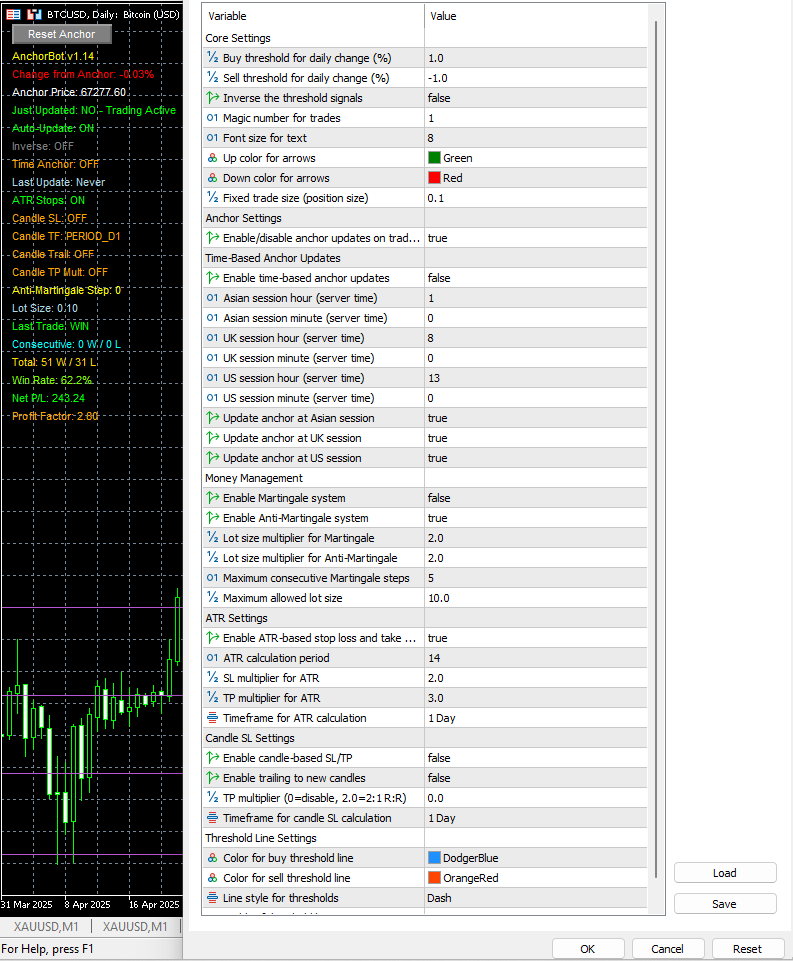The height and width of the screenshot is (961, 793).
Task: Toggle Enable Martingale system value false
Action: [x=536, y=498]
